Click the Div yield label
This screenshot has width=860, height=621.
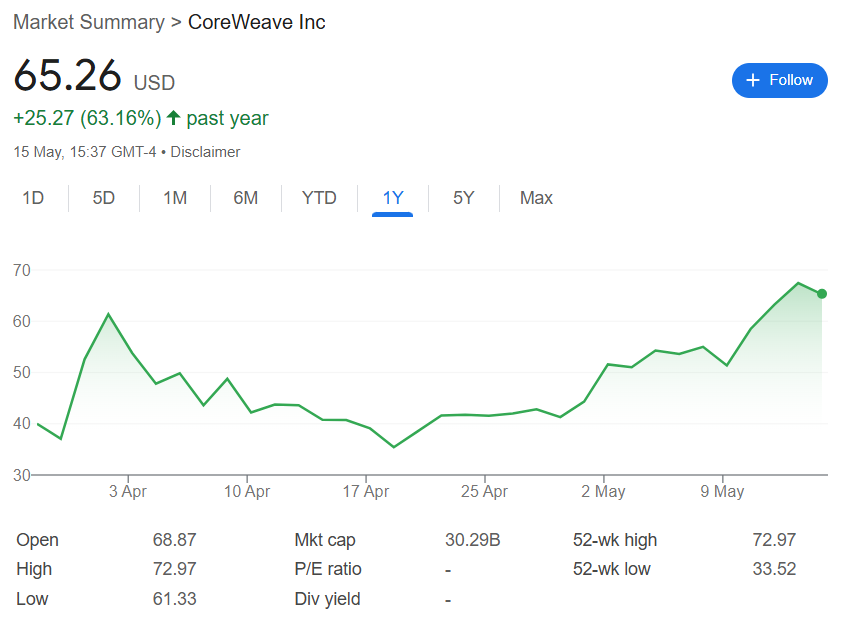[327, 599]
